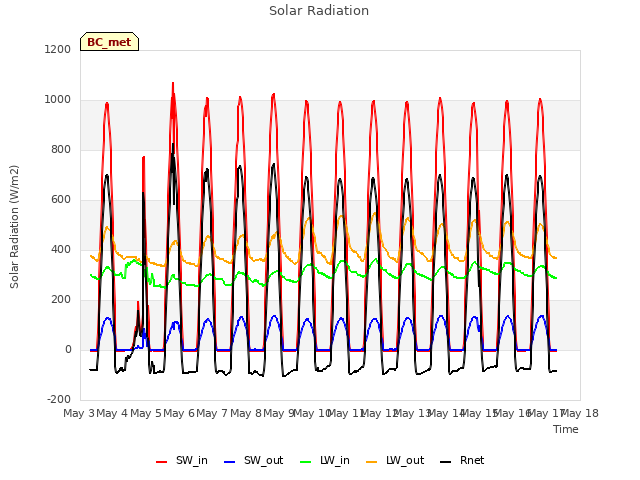Click the May 8 x-axis tick label
This screenshot has width=640, height=480.
tap(246, 413)
